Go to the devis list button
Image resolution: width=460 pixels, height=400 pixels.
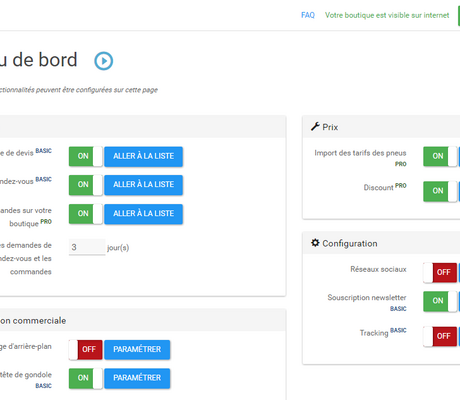pos(143,156)
